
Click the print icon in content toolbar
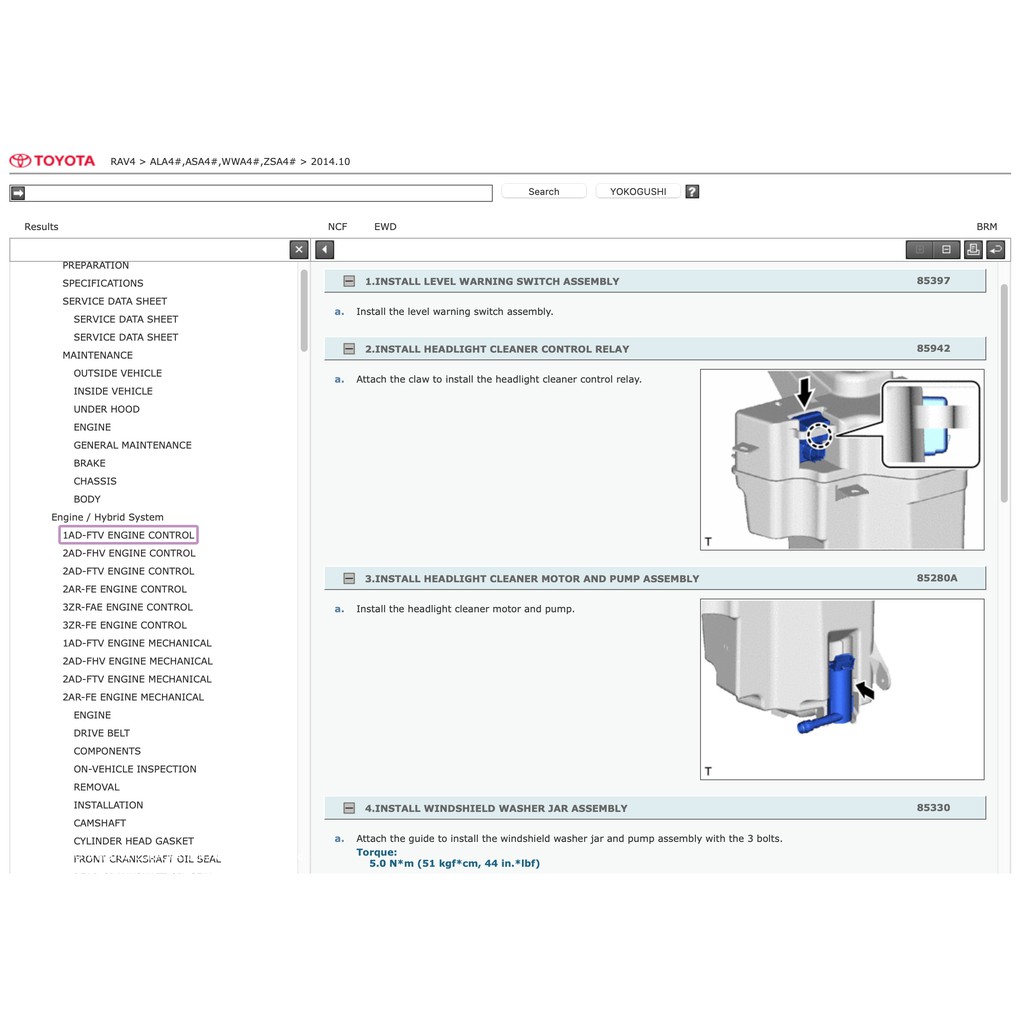pos(971,250)
